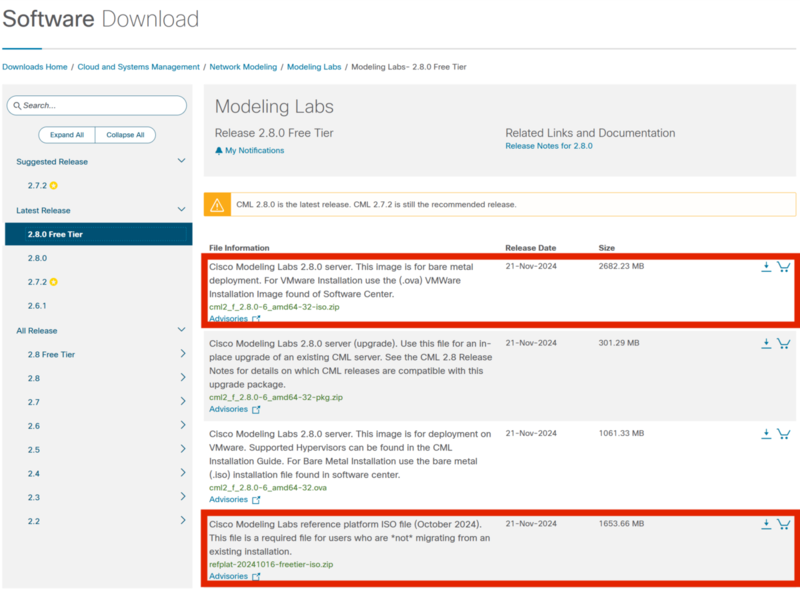Download the cml2_f_2.8.0-6_amd64-32-iso.zip file
The image size is (800, 614).
(x=766, y=267)
